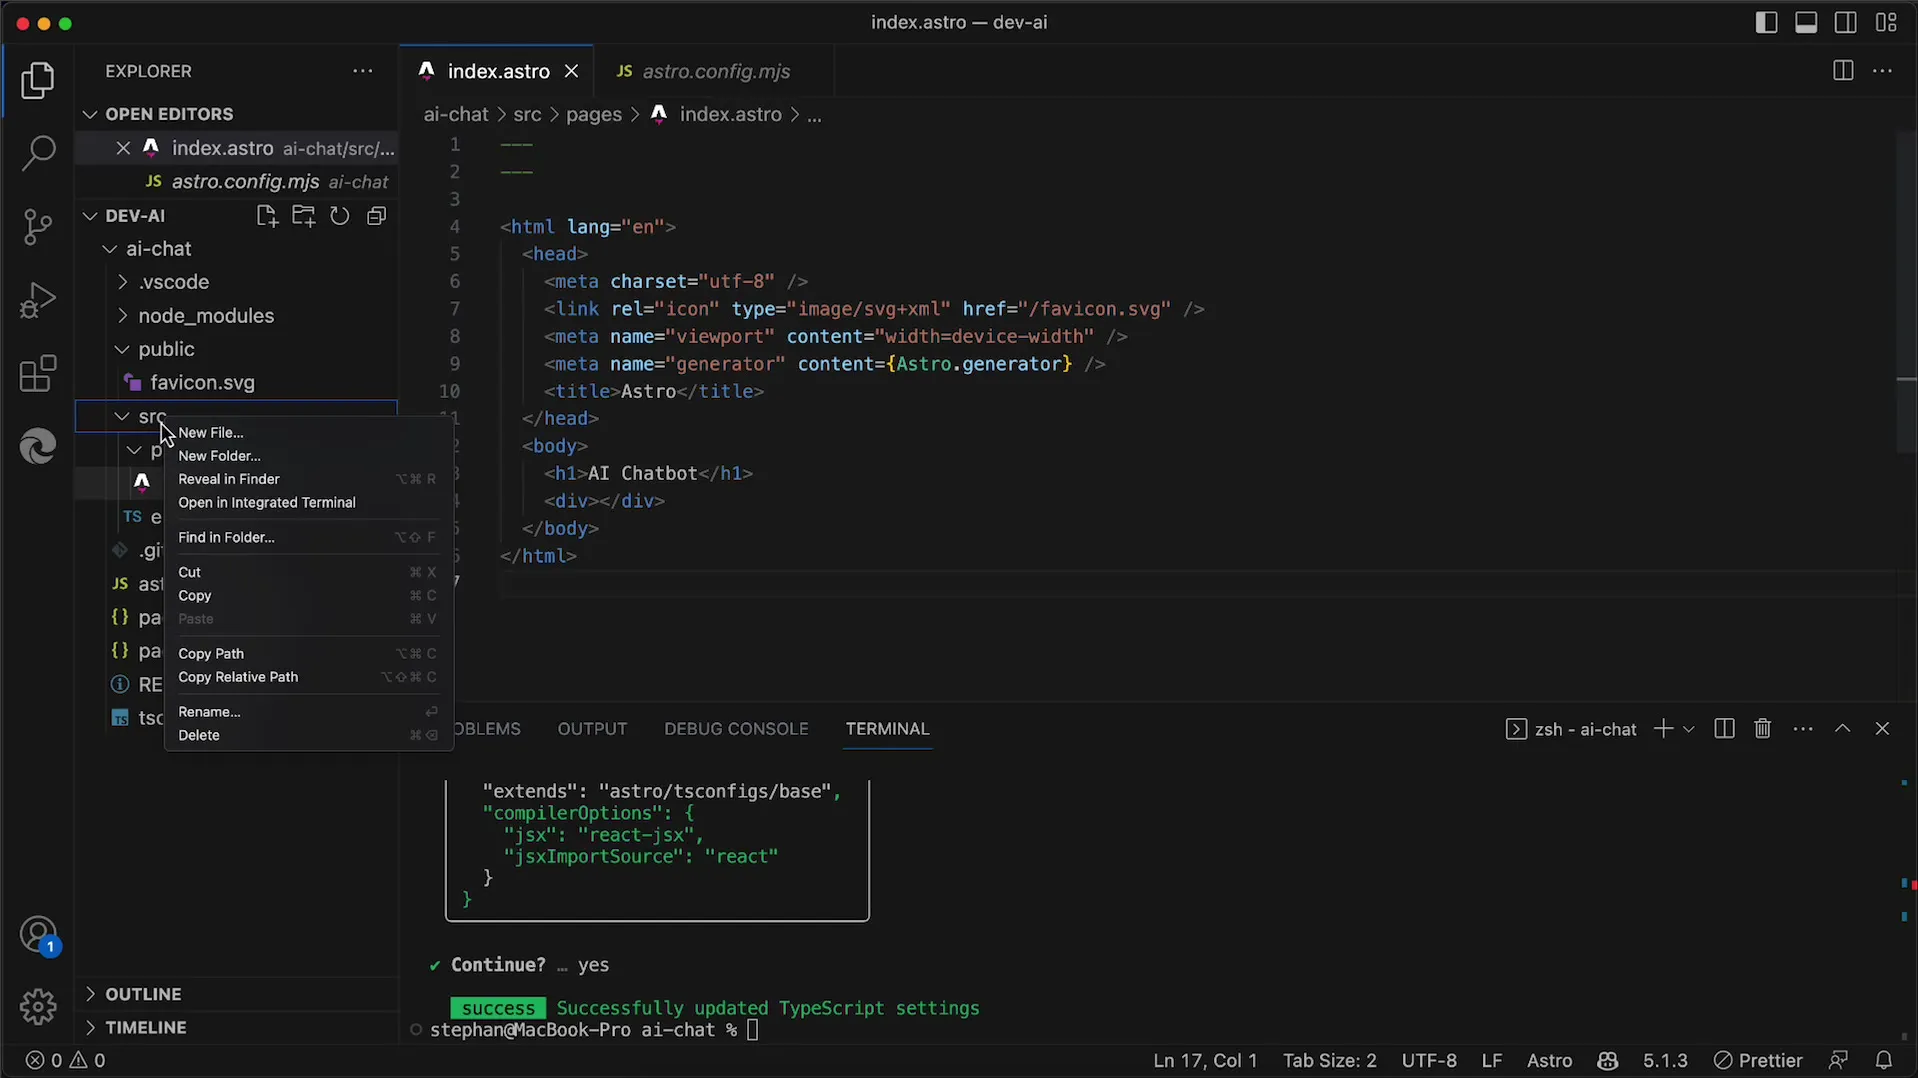
Task: Close the index.astro tab
Action: (571, 71)
